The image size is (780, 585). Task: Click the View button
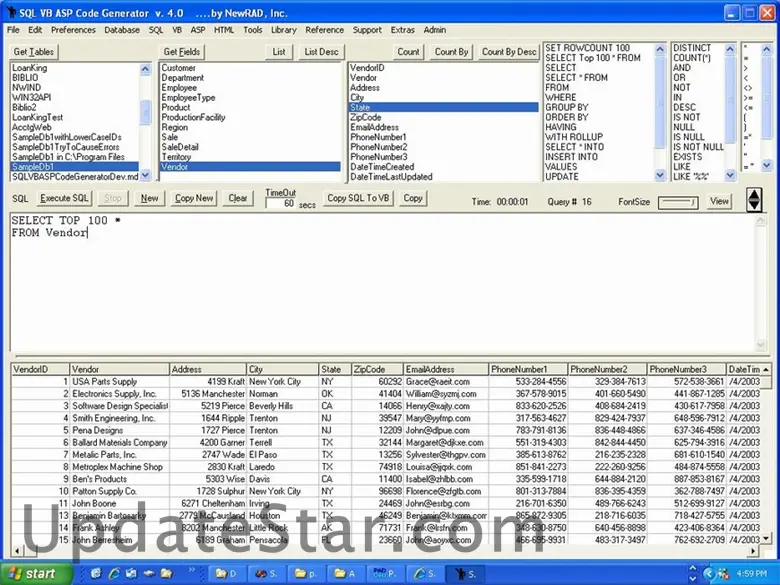pos(719,201)
